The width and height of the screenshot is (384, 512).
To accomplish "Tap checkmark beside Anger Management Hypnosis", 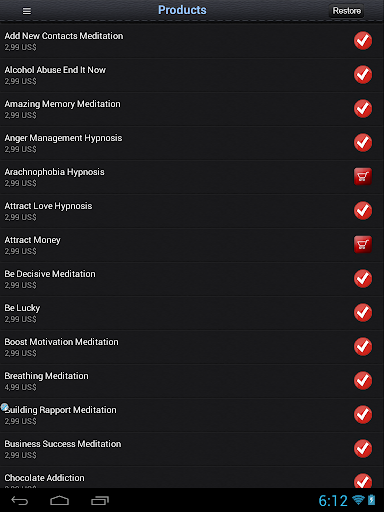I will click(363, 142).
